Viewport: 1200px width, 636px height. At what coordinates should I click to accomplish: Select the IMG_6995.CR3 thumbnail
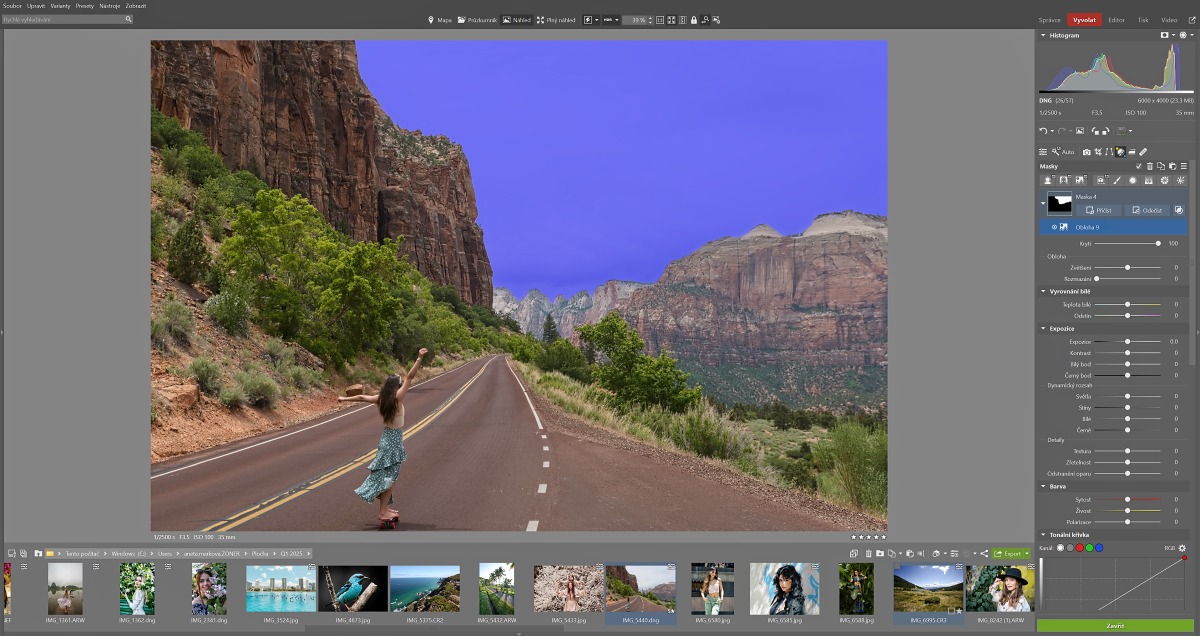pyautogui.click(x=927, y=589)
